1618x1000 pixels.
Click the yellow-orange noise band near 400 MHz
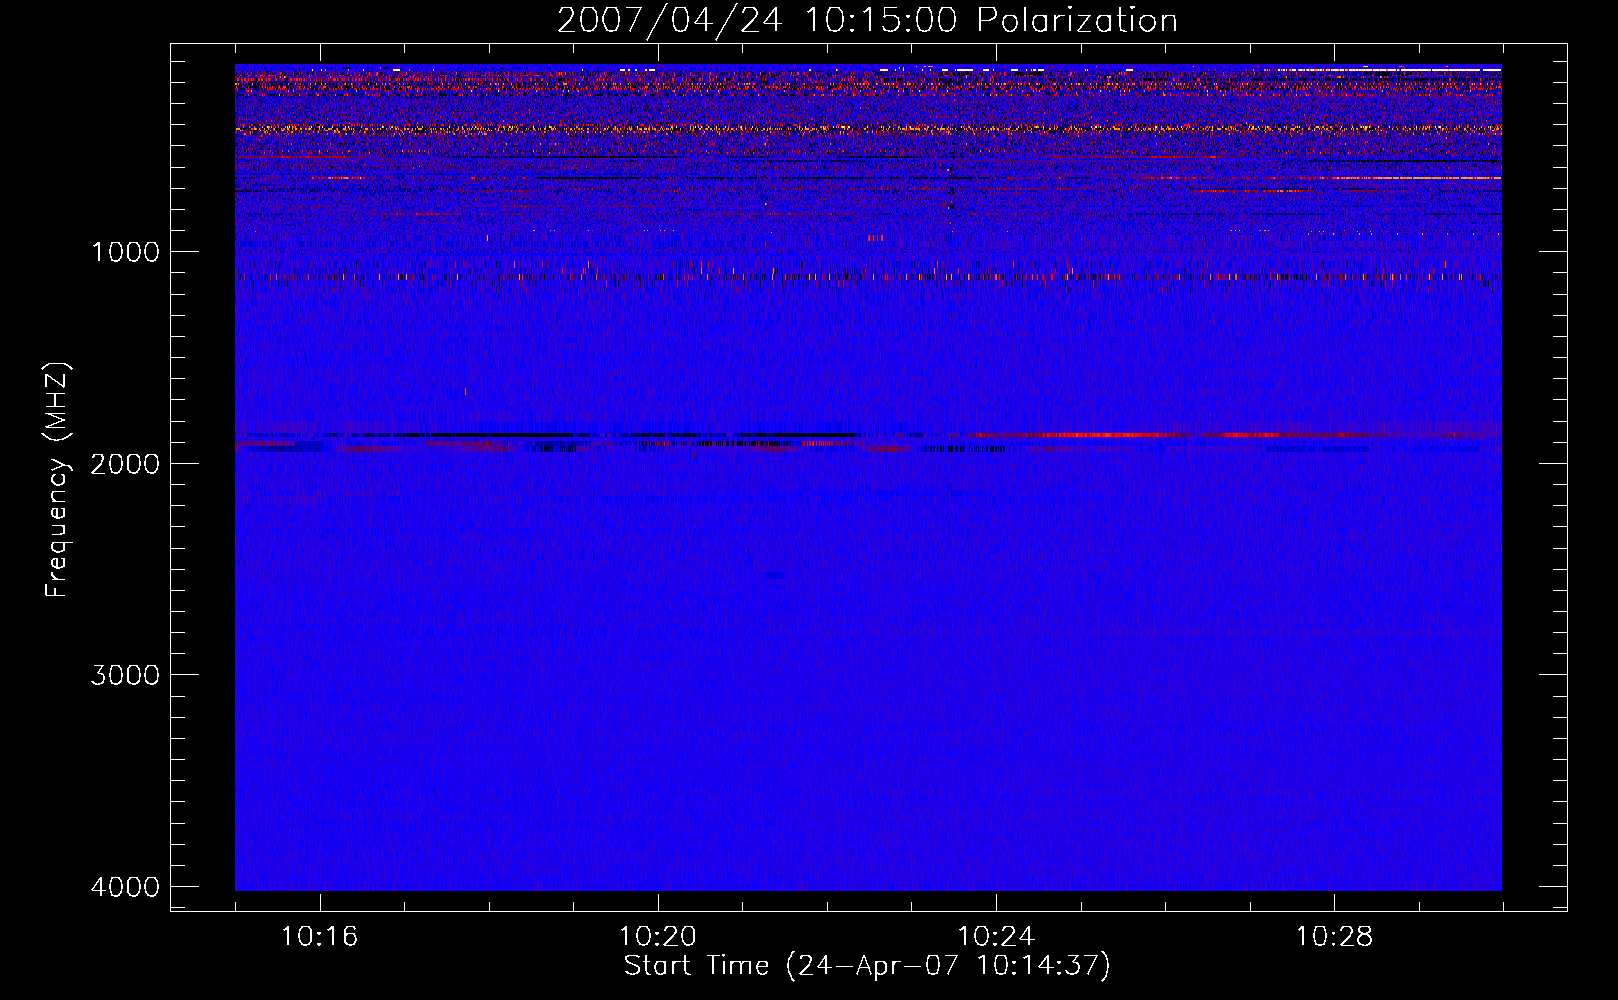tap(868, 129)
